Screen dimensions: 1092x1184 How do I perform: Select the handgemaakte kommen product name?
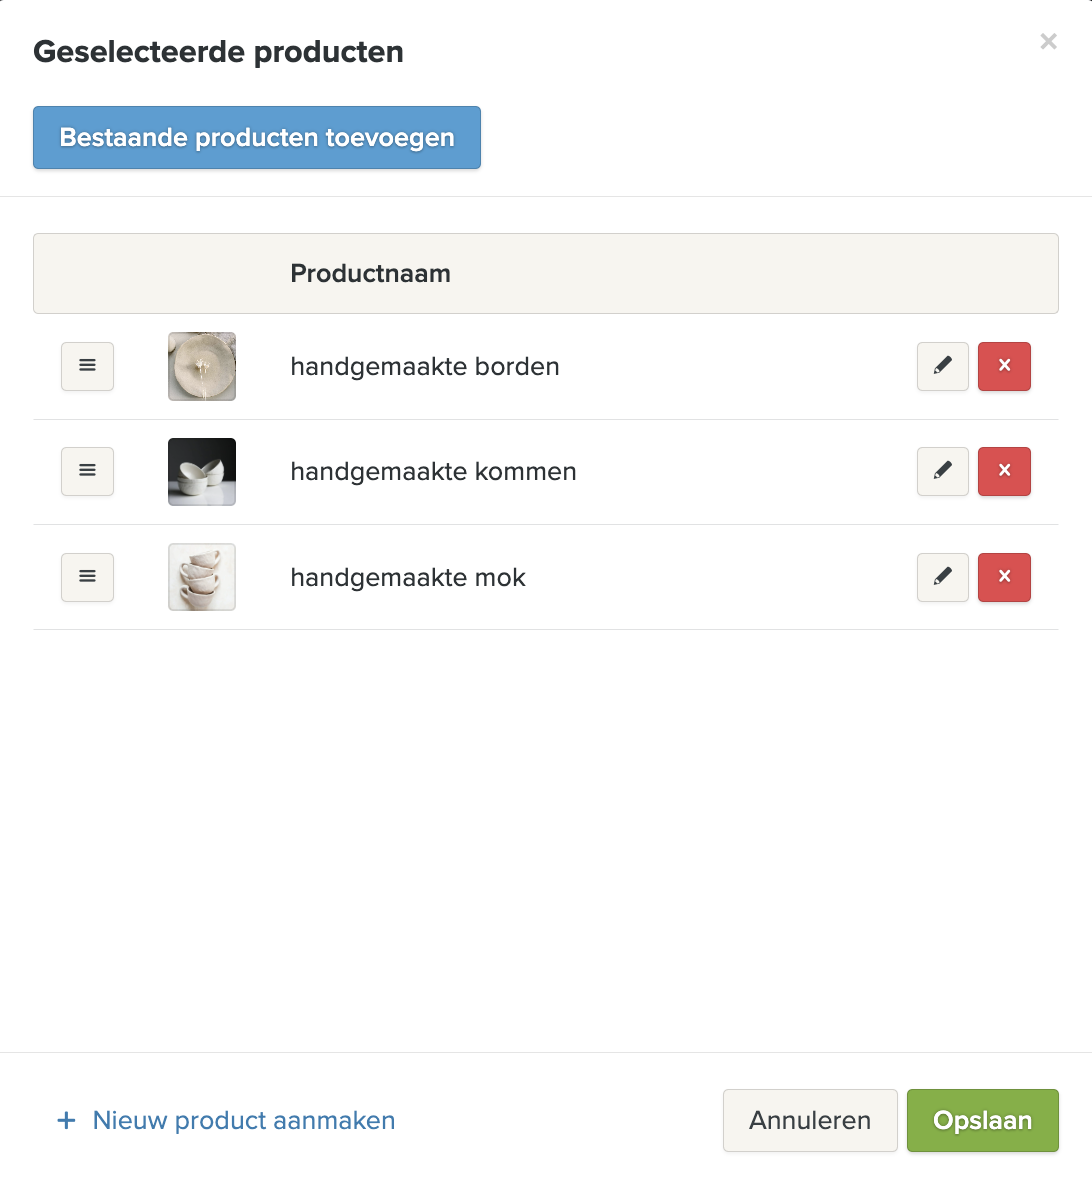coord(433,471)
